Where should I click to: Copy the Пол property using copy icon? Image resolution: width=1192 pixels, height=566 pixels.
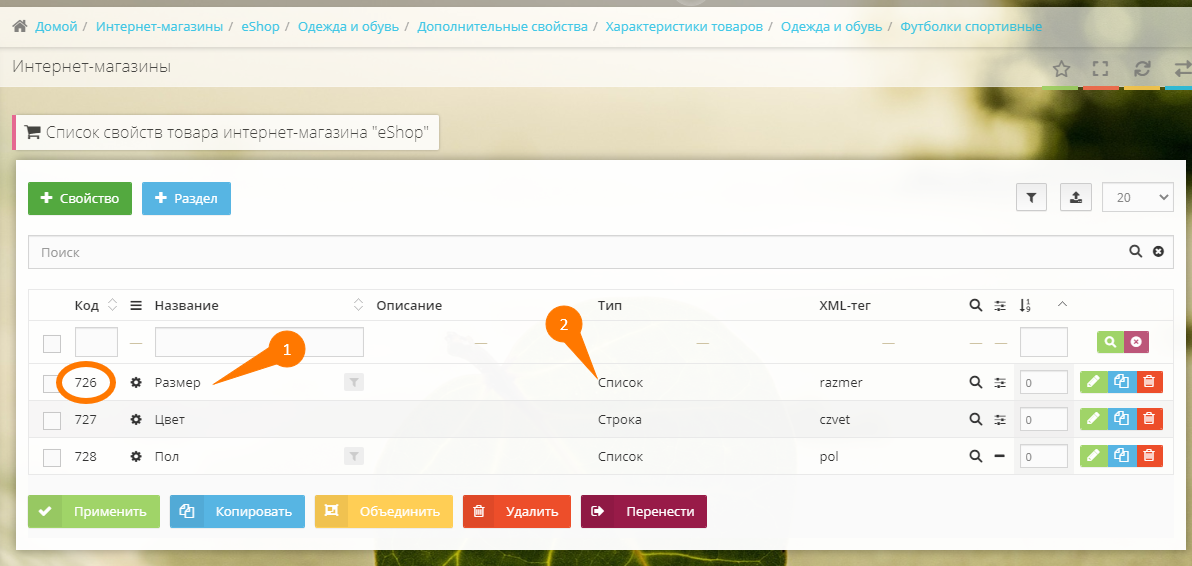(x=1122, y=457)
